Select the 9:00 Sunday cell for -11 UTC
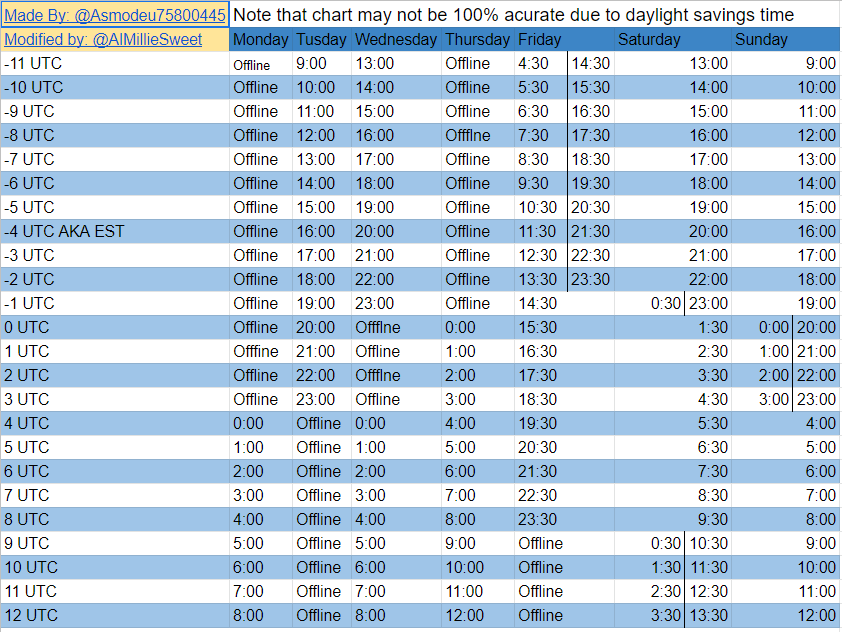Viewport: 842px width, 632px height. tap(815, 64)
